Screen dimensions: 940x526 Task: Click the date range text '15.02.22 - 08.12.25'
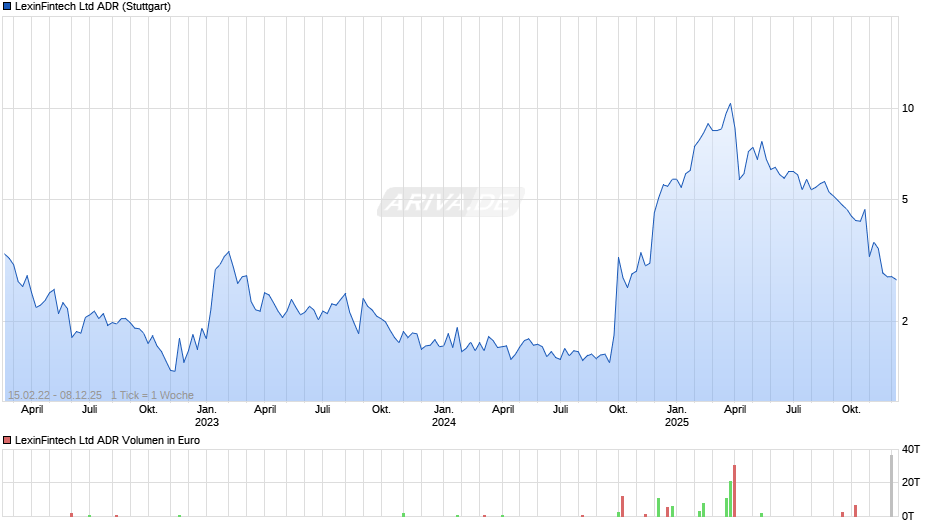55,395
